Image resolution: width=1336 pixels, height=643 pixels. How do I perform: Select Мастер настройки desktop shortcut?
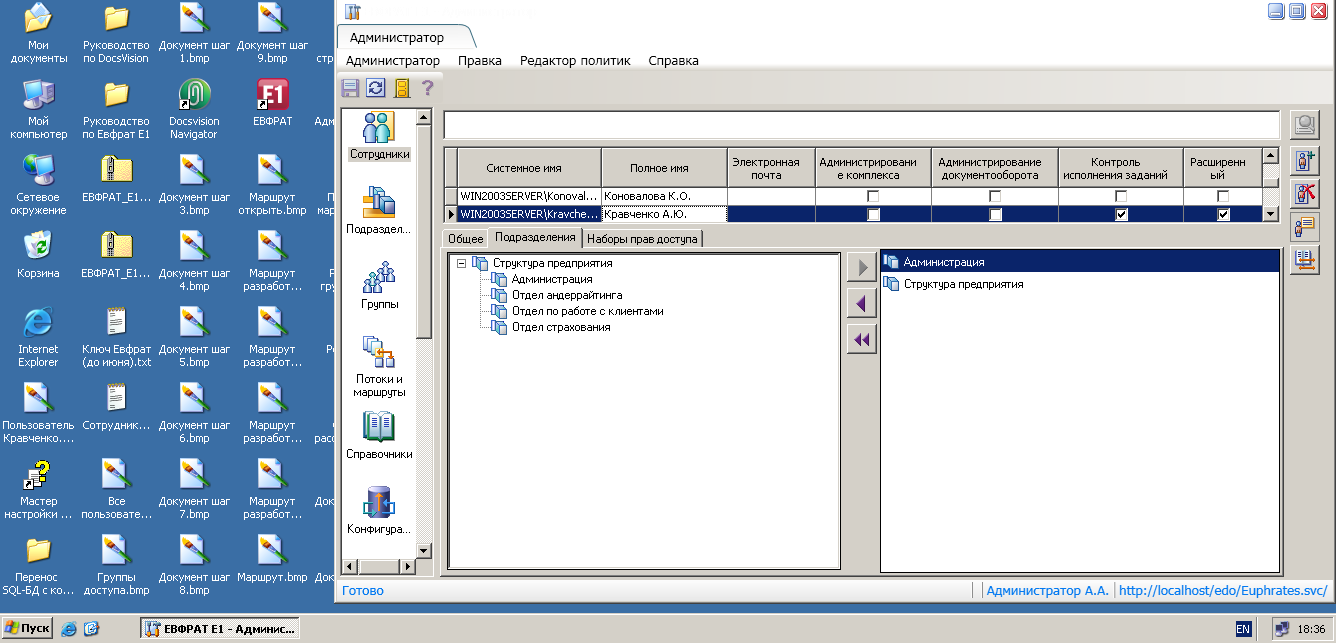point(38,490)
